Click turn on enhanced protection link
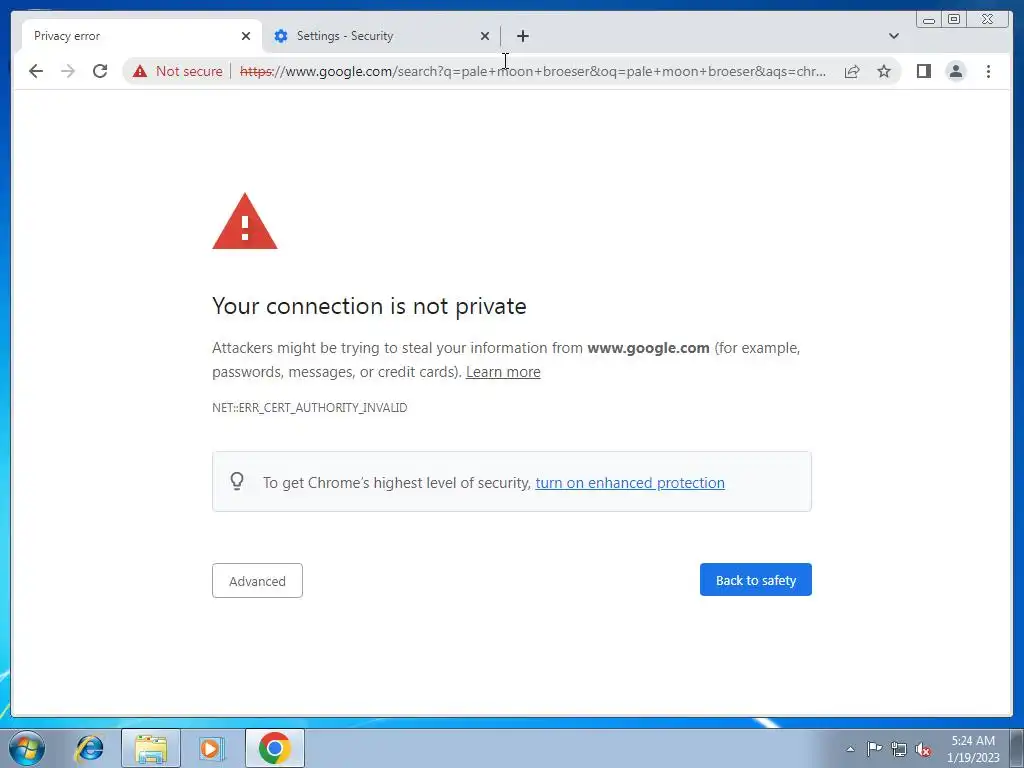The height and width of the screenshot is (768, 1024). click(x=630, y=483)
